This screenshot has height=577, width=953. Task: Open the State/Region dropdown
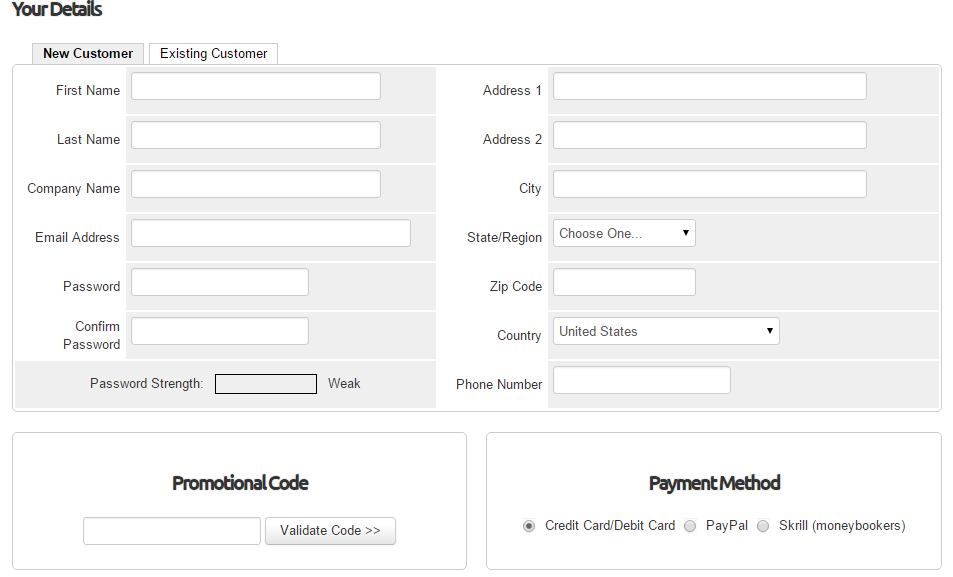click(624, 233)
